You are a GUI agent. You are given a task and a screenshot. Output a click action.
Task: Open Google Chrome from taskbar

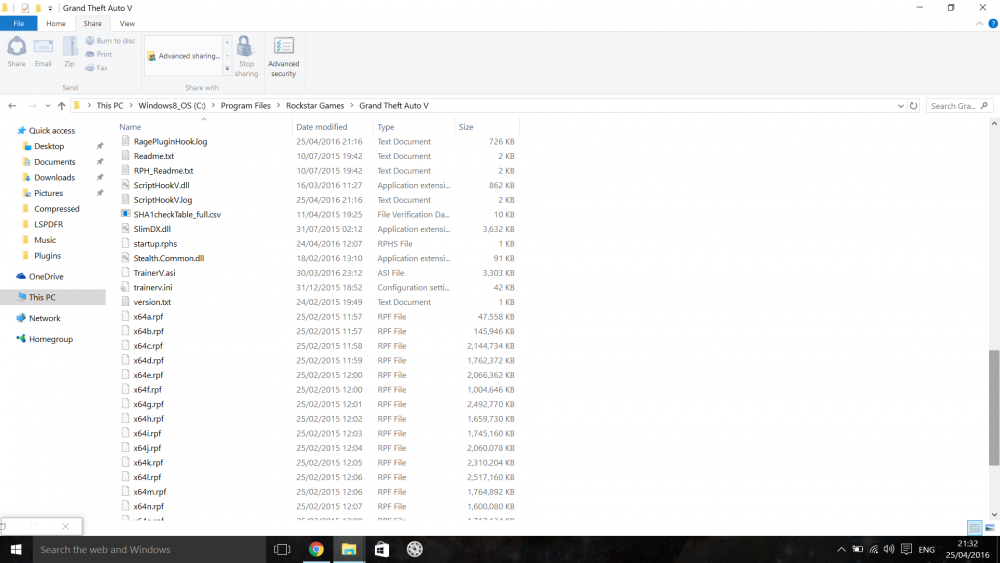[316, 549]
